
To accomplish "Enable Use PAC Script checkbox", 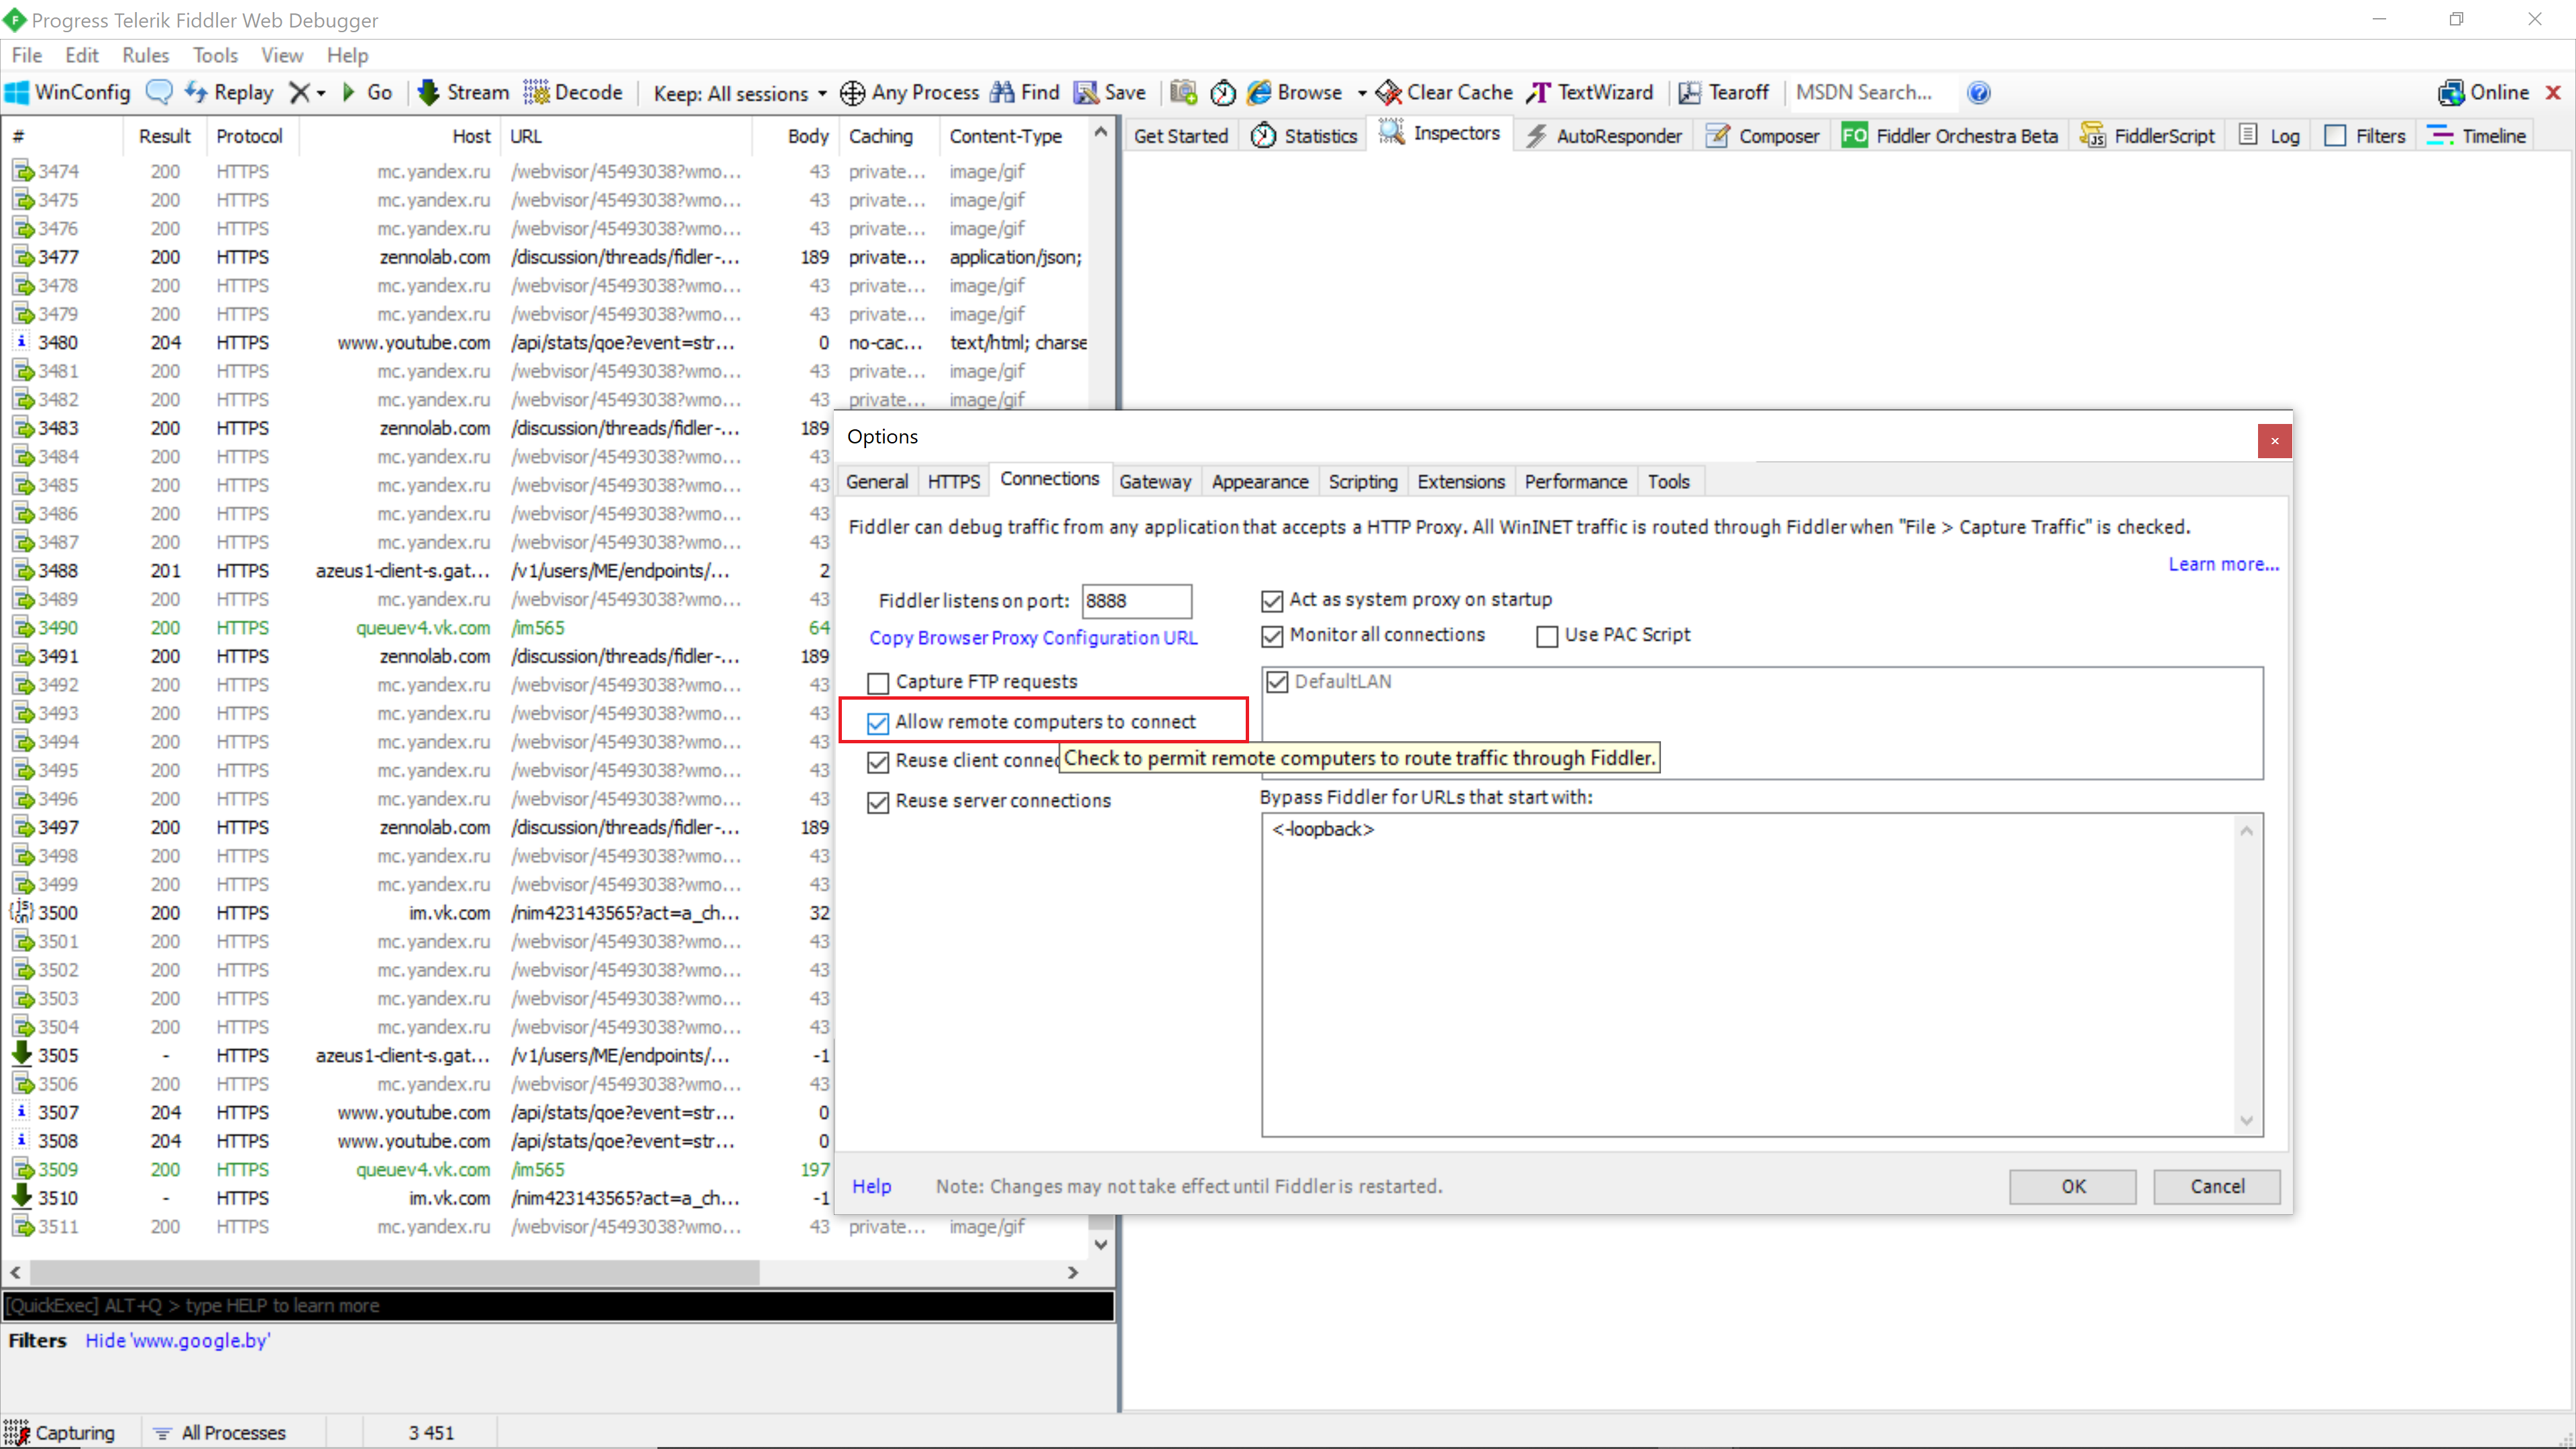I will pos(1547,636).
